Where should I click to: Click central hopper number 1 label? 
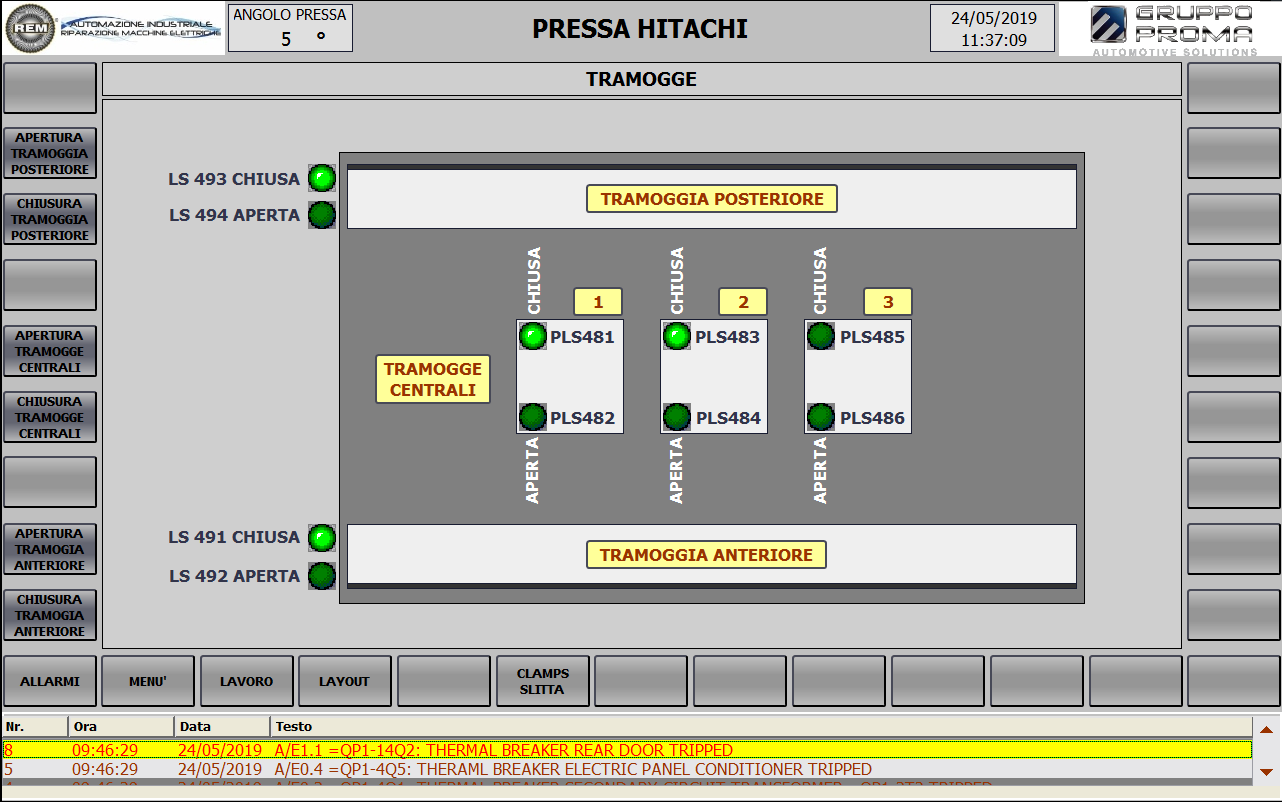click(x=598, y=302)
